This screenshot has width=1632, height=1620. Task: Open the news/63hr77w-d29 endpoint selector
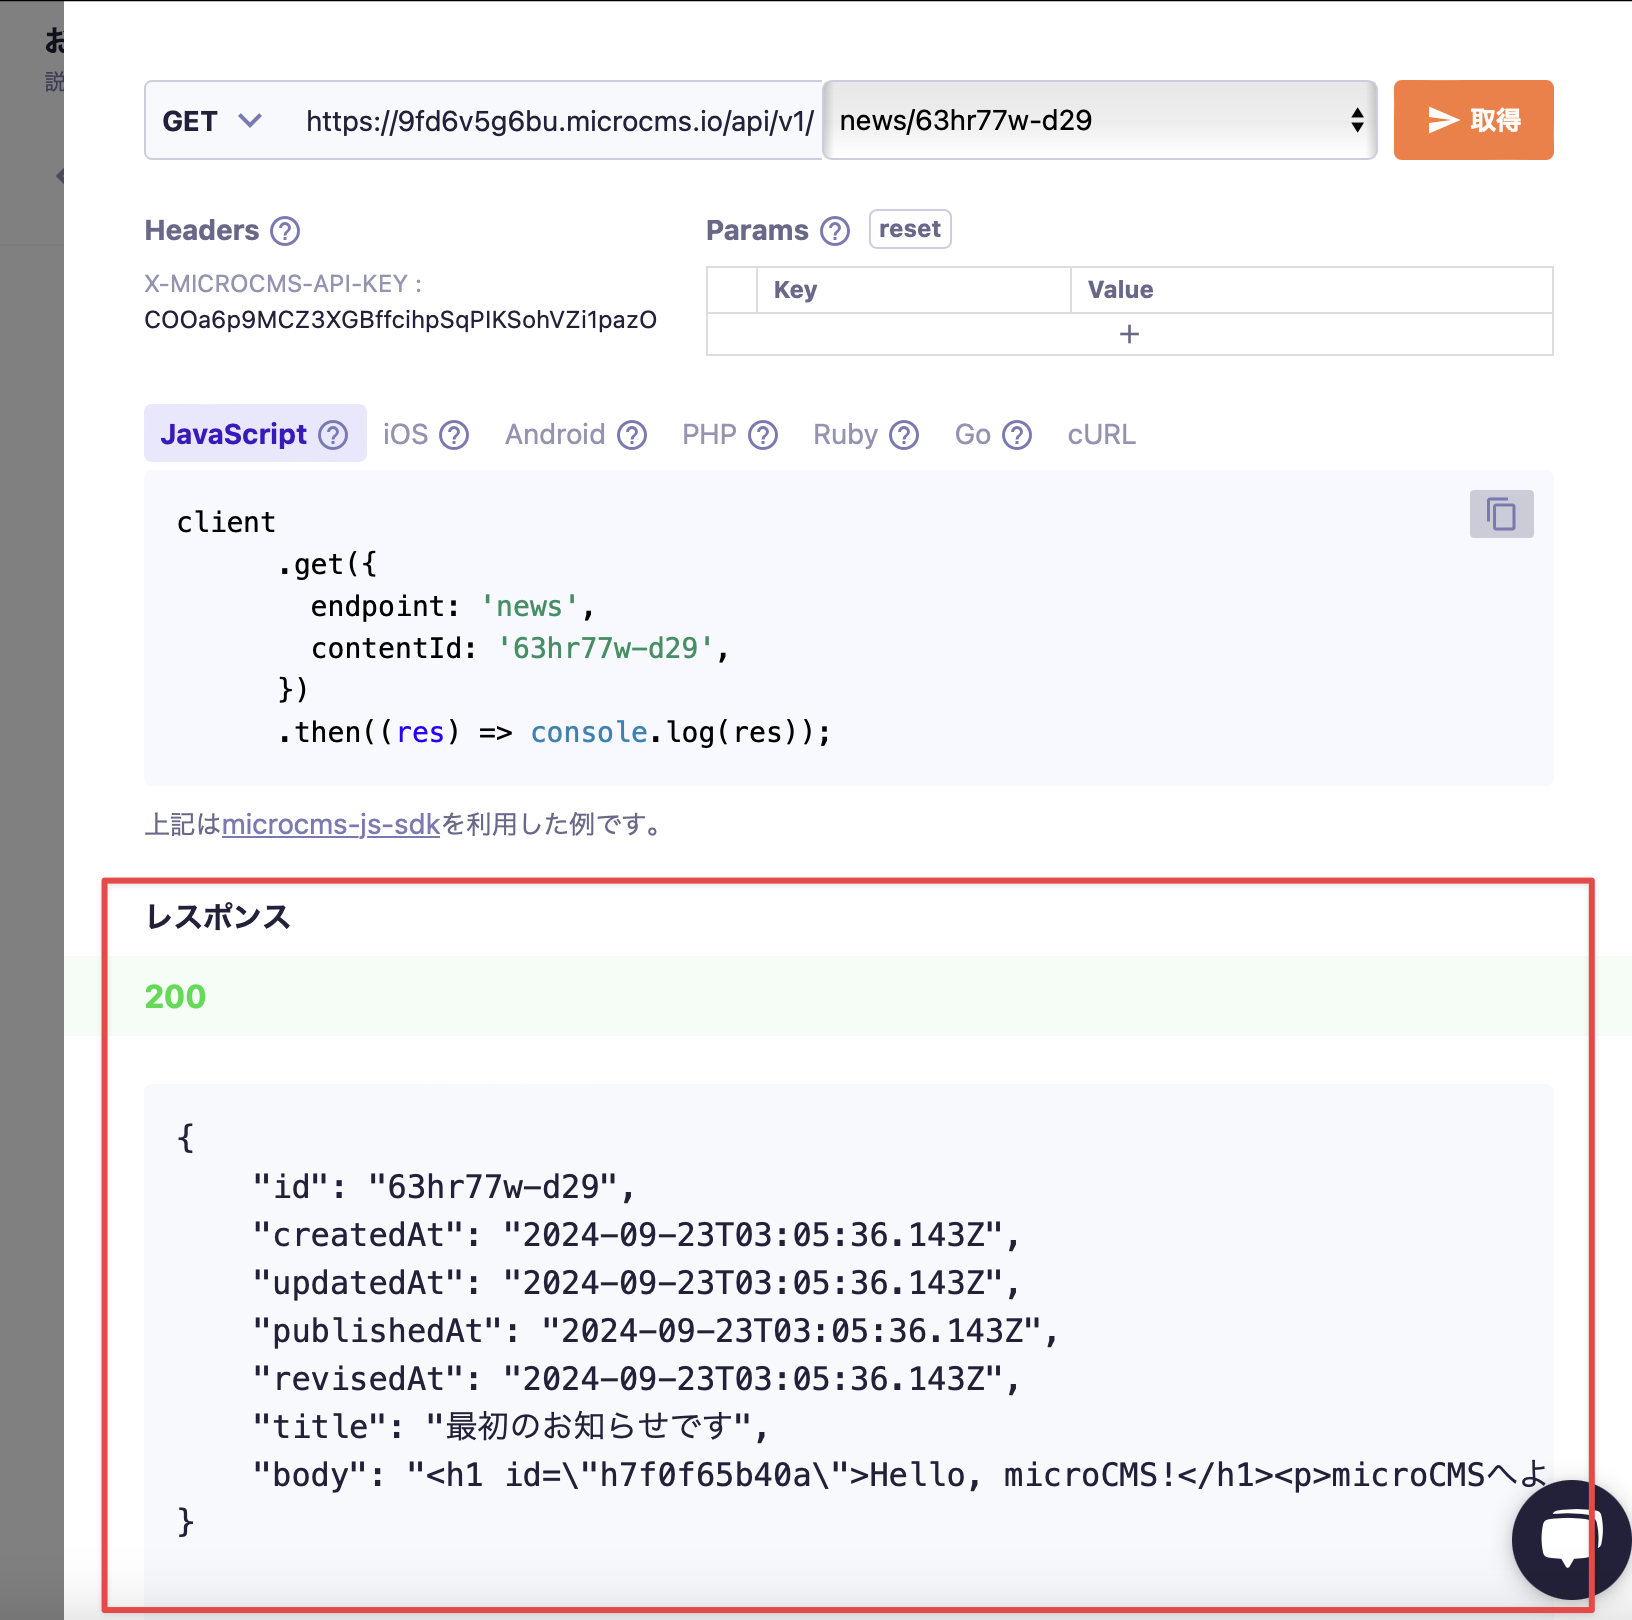tap(1099, 121)
